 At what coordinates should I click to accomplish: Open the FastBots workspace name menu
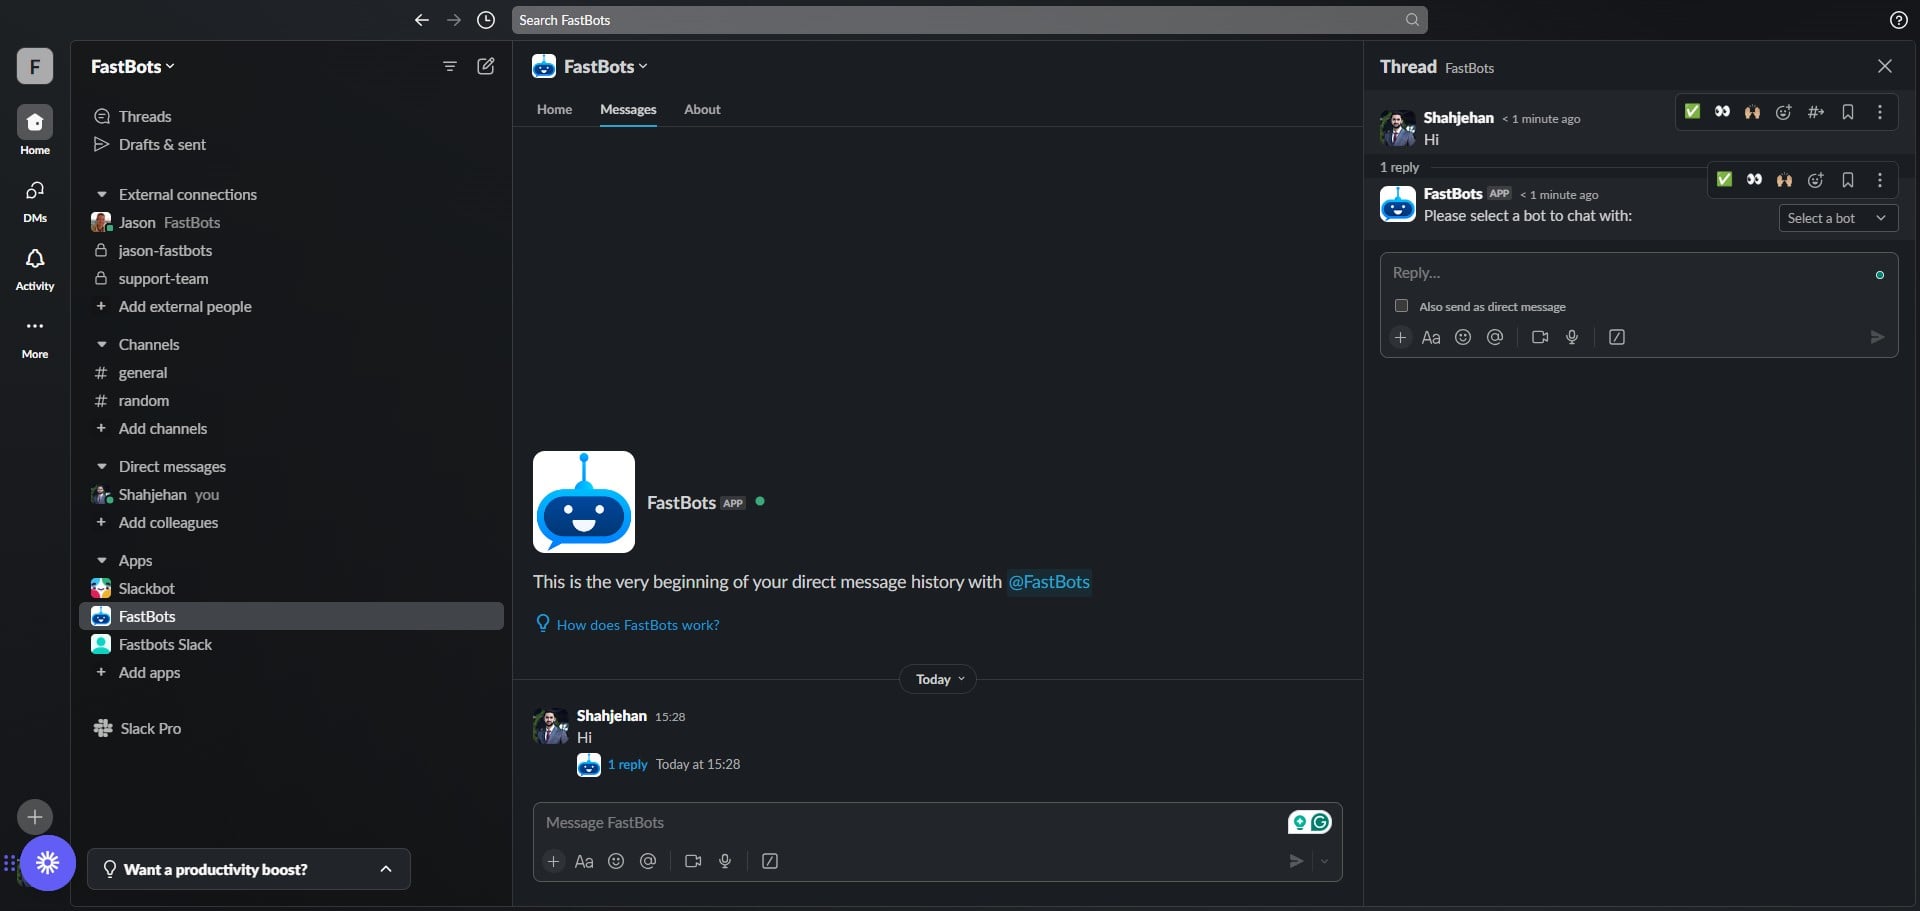pyautogui.click(x=133, y=66)
